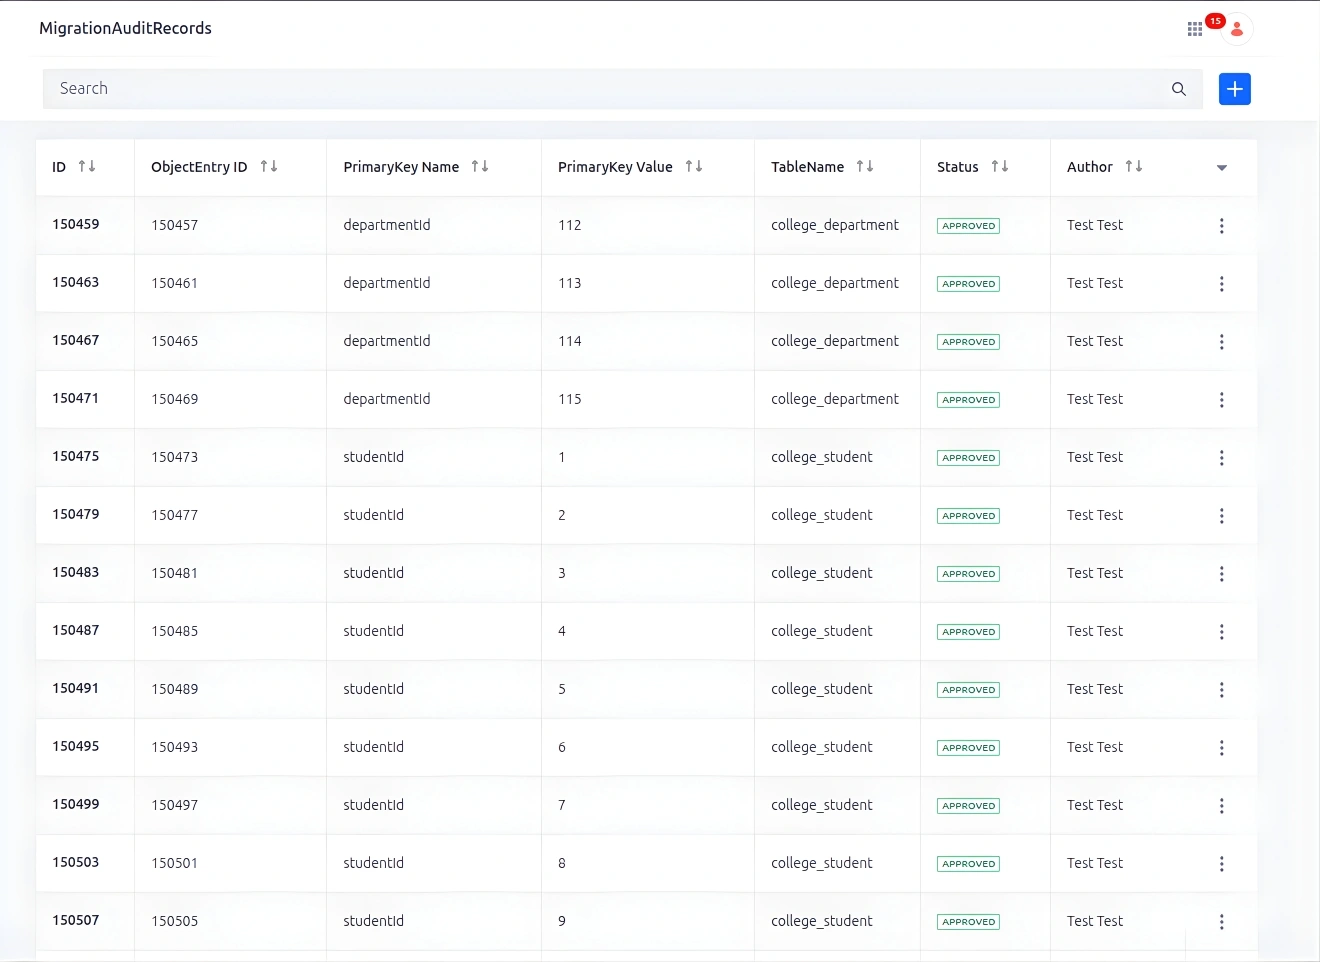Click APPROVED status badge in row 150483
This screenshot has width=1320, height=962.
pyautogui.click(x=969, y=574)
